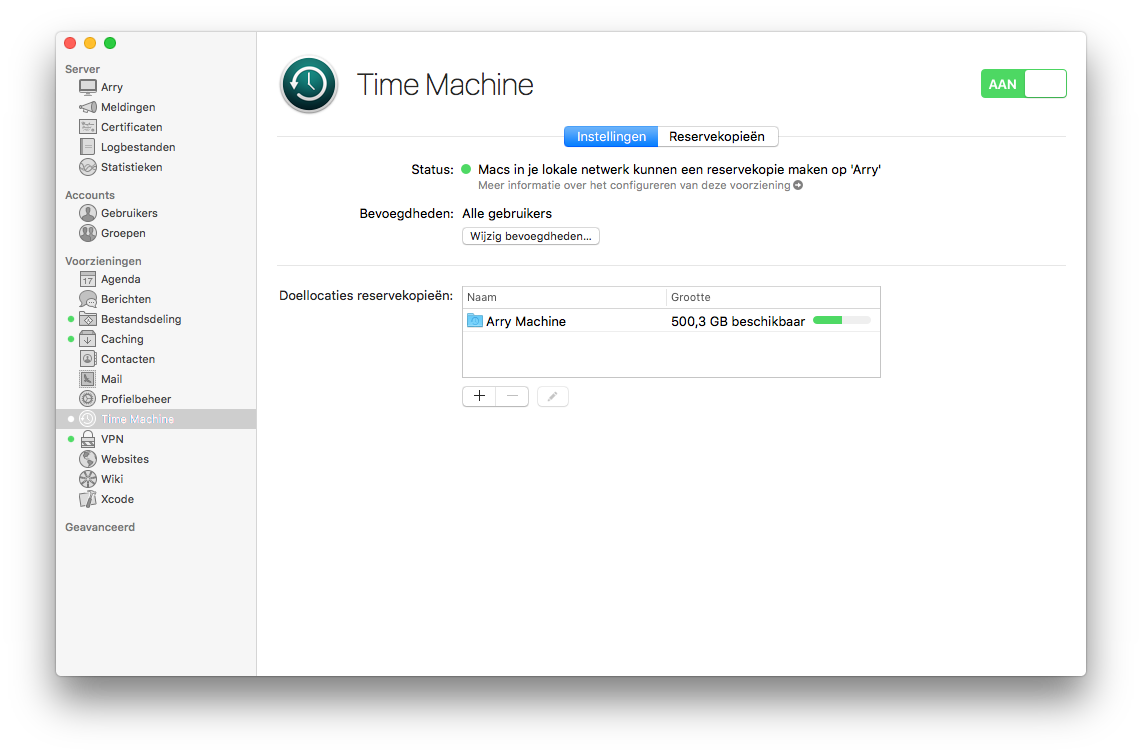Open the configuration info arrow link
This screenshot has width=1142, height=756.
(798, 185)
